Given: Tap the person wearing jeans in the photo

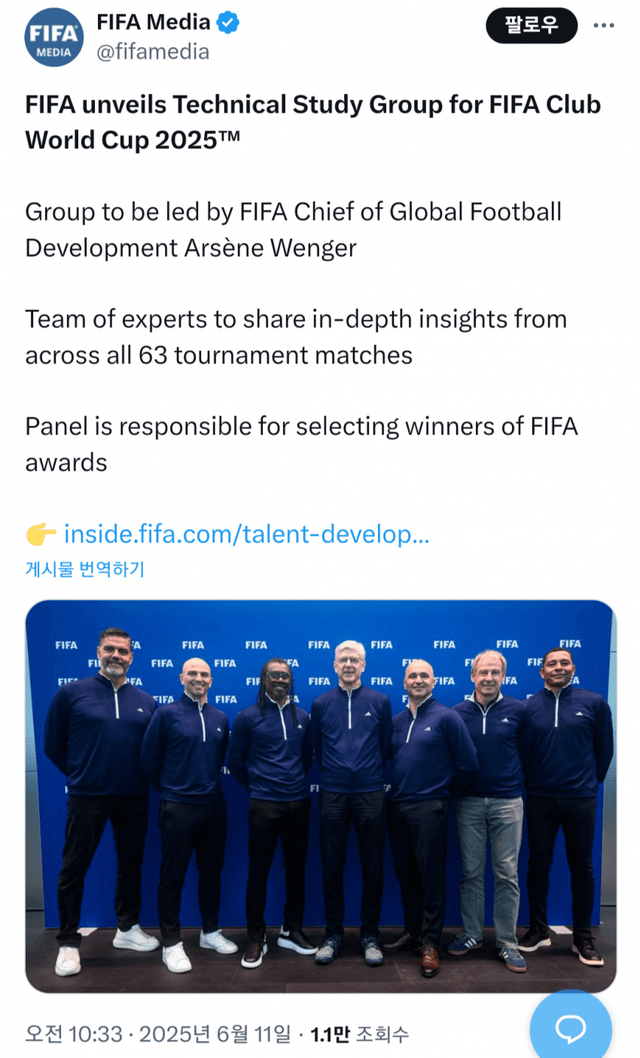Looking at the screenshot, I should click(490, 800).
